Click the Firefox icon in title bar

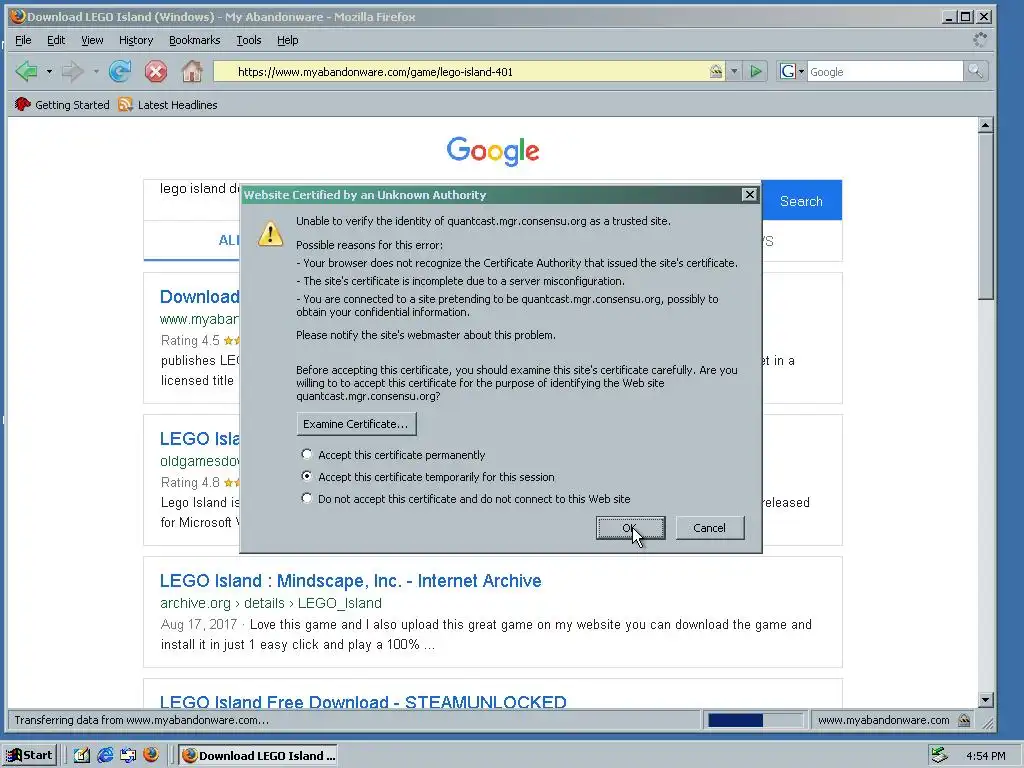pos(18,16)
